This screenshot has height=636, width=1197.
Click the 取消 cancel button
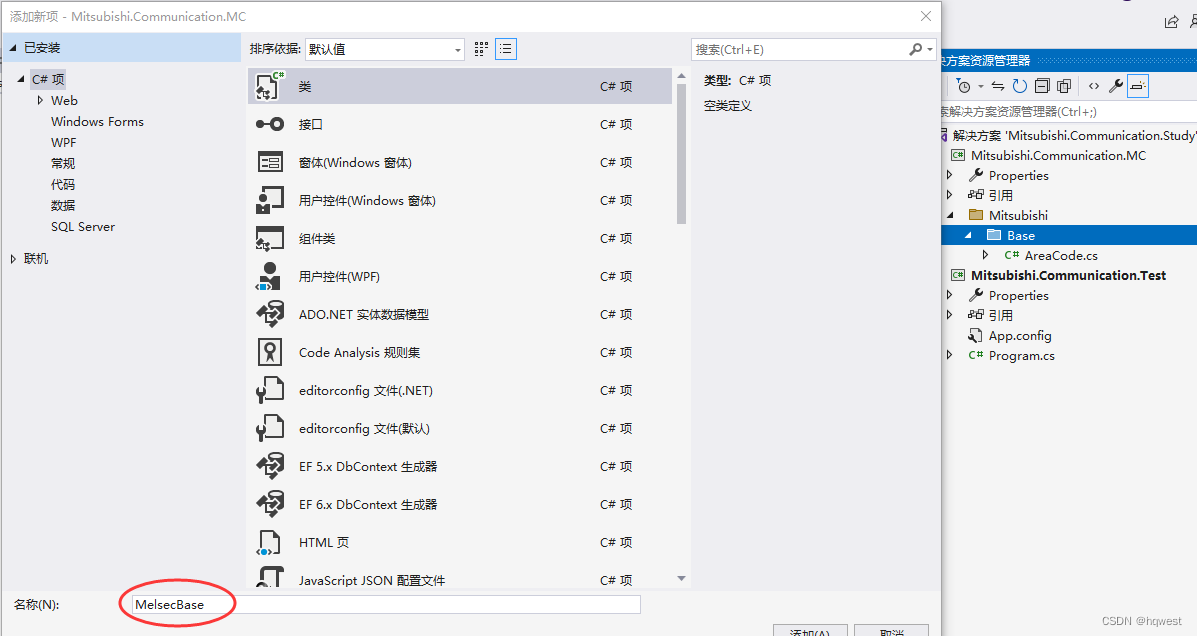891,631
